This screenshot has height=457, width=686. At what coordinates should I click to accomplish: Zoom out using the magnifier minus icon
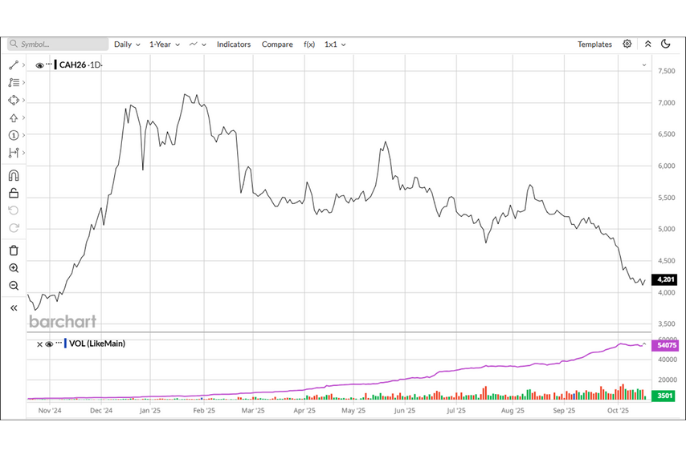pyautogui.click(x=13, y=286)
